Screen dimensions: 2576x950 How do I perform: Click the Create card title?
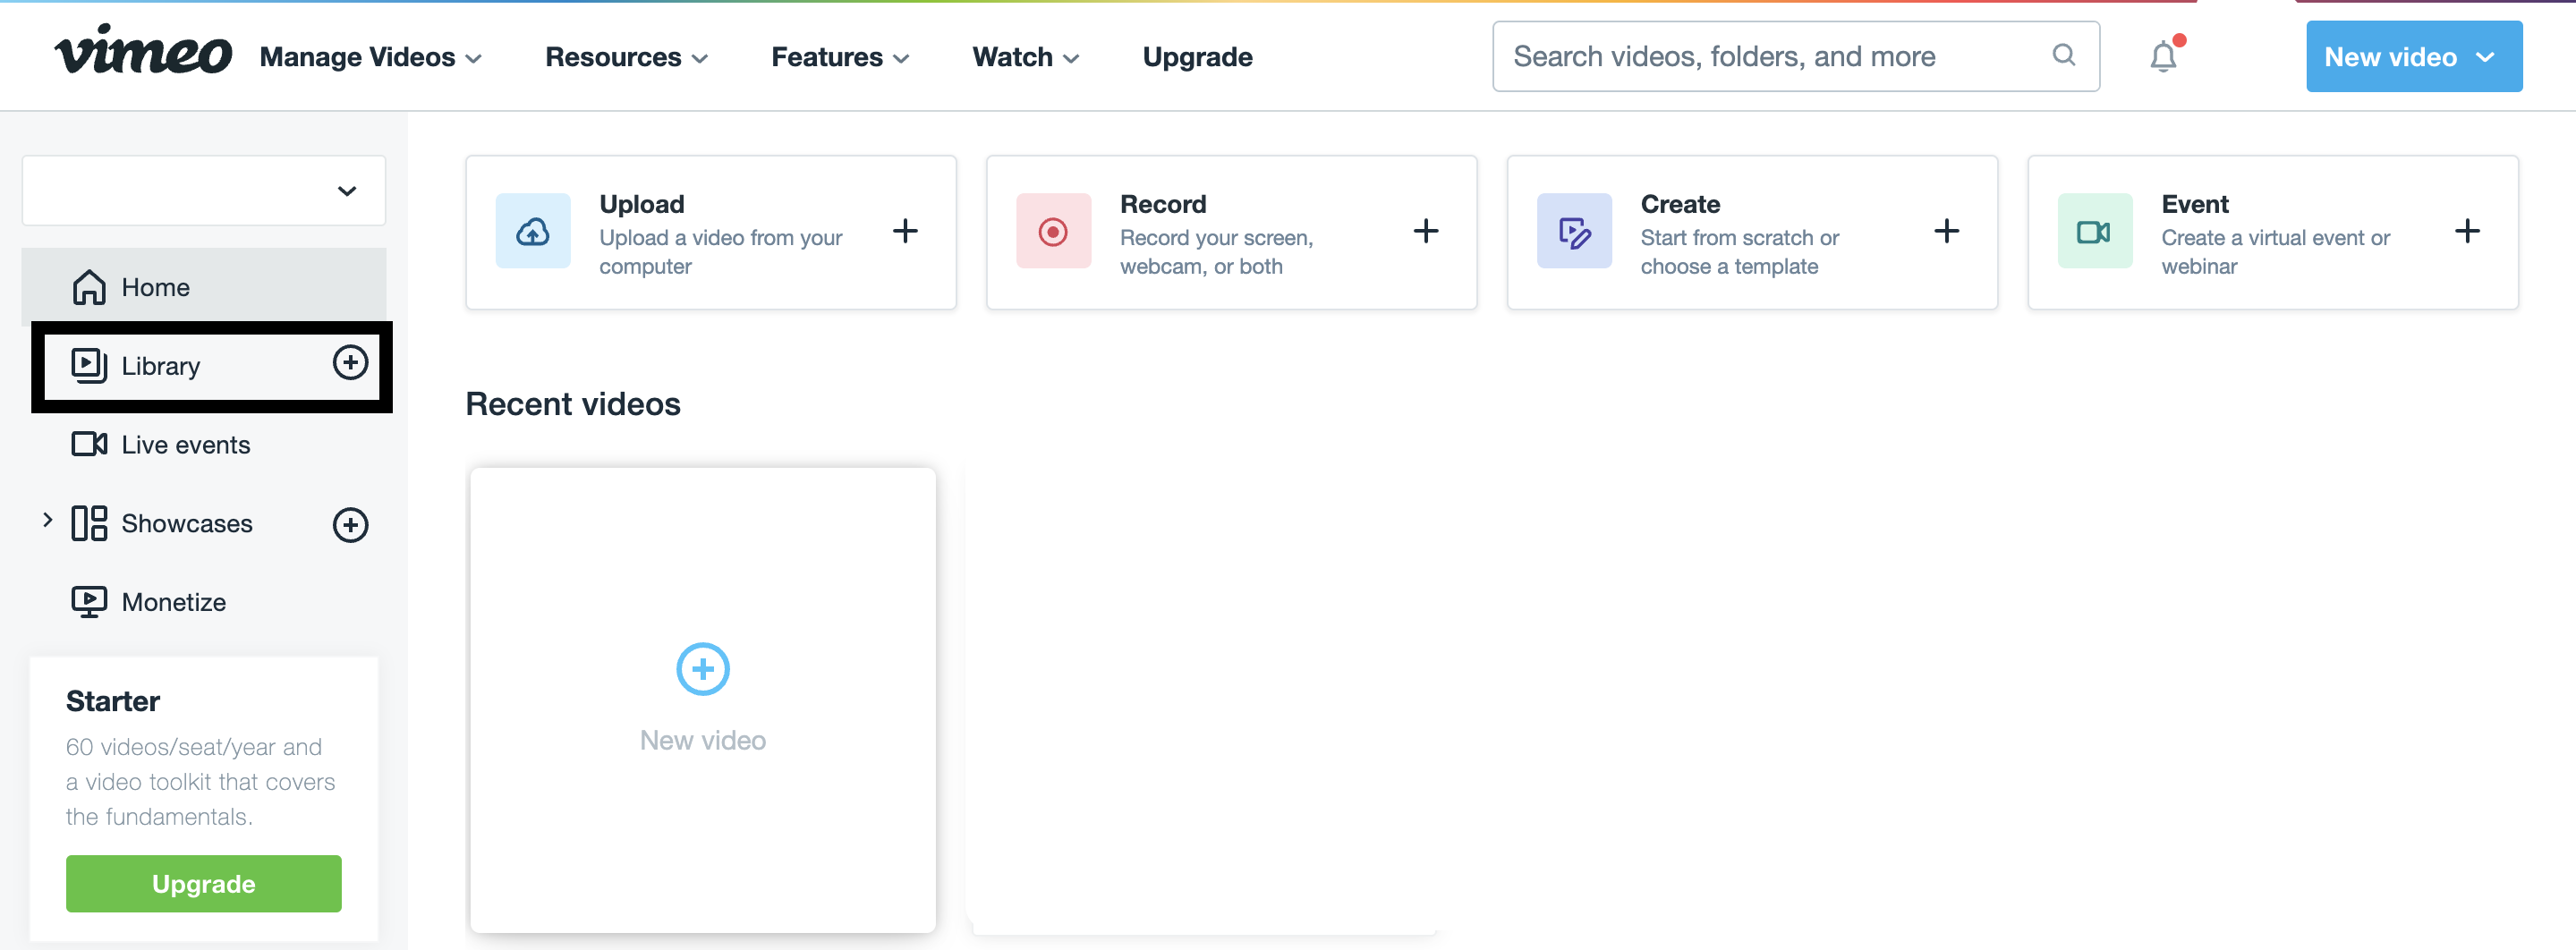point(1680,204)
